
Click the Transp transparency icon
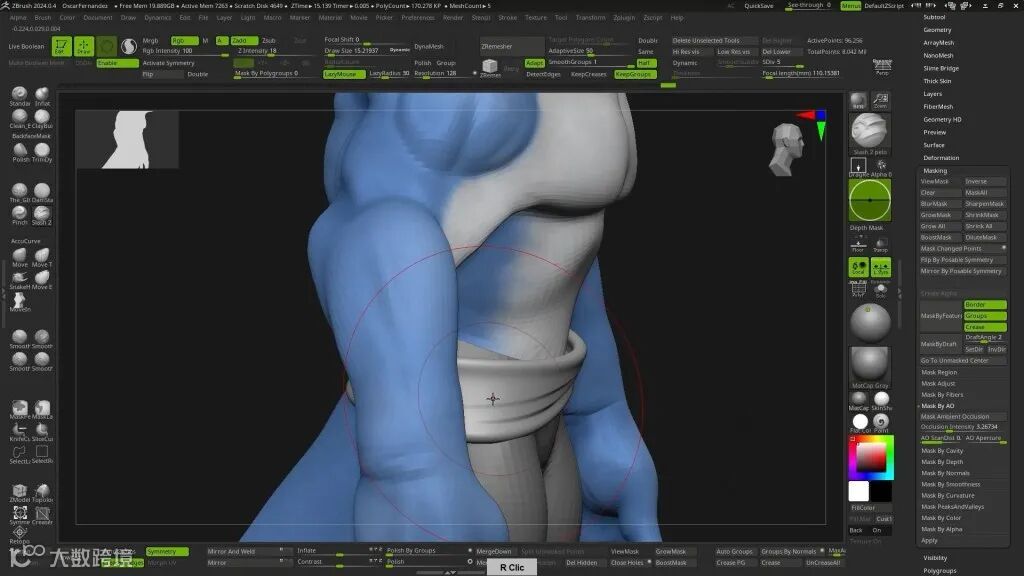881,245
